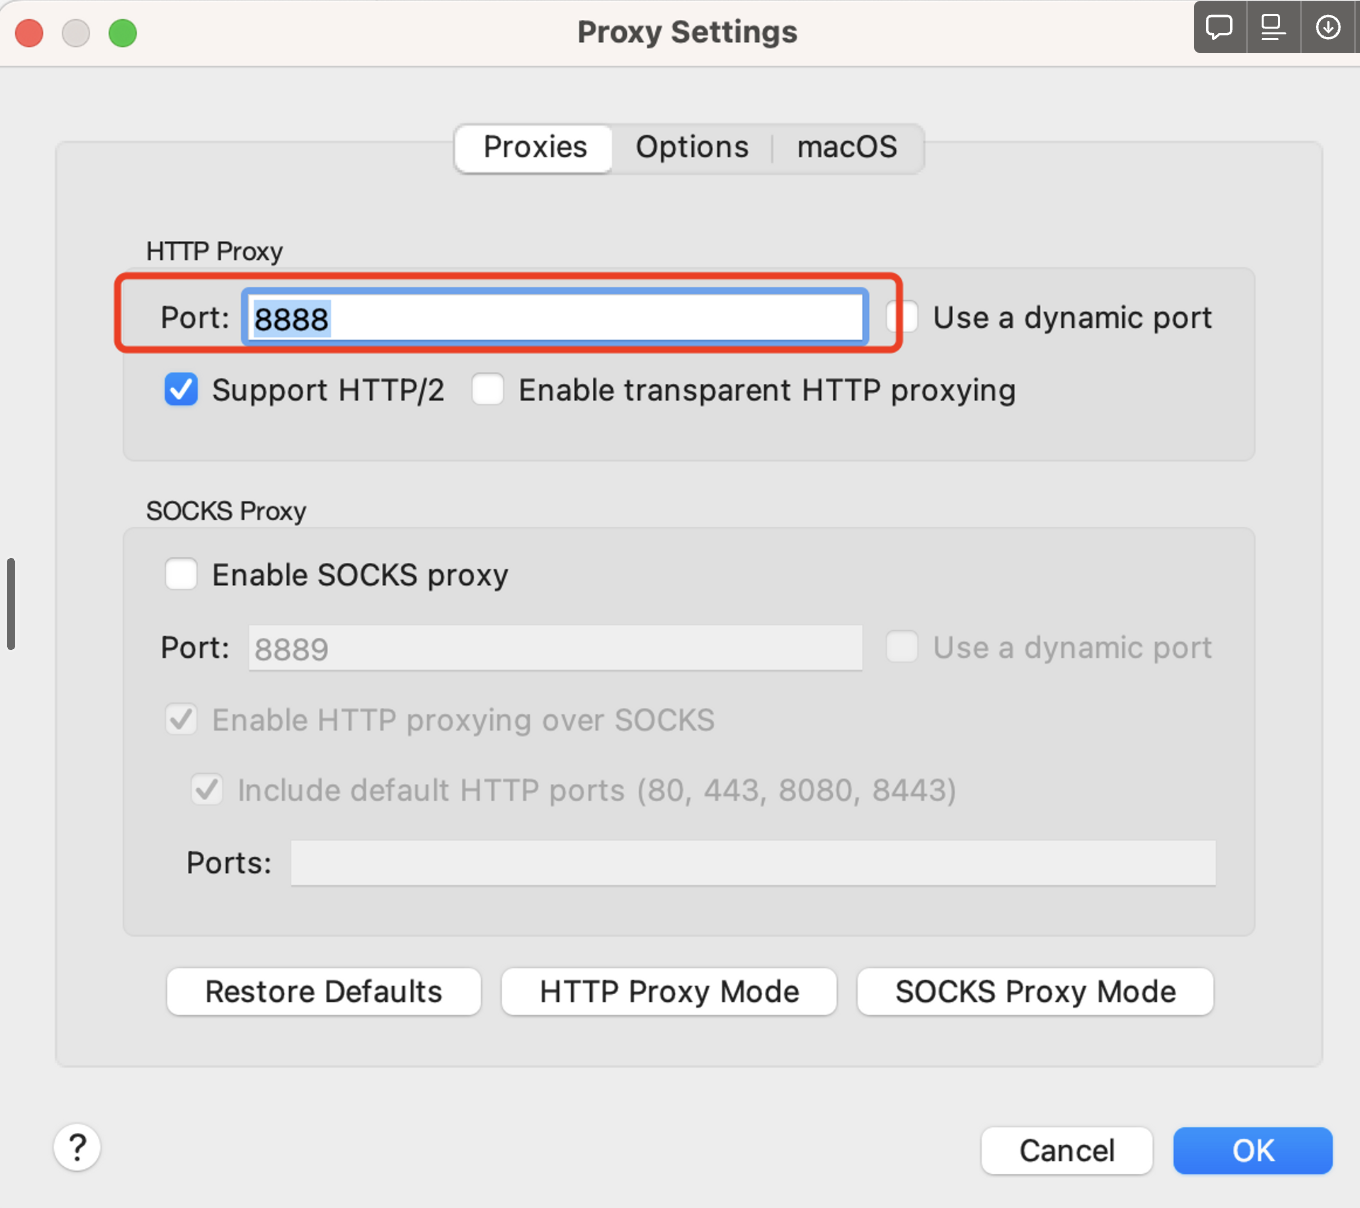Viewport: 1360px width, 1208px height.
Task: Check Use a dynamic port for SOCKS Proxy
Action: [x=901, y=647]
